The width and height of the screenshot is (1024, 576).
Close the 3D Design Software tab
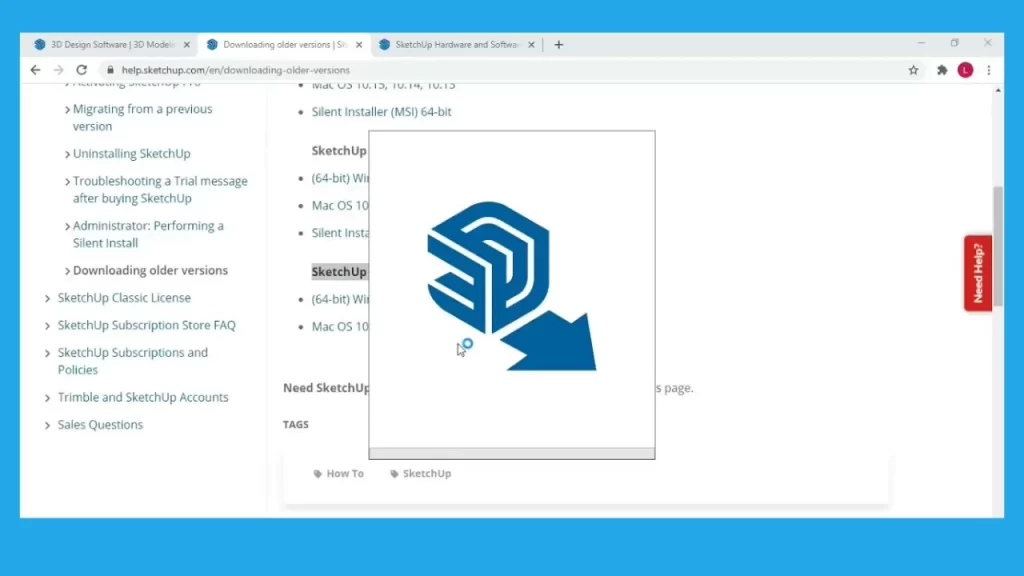click(x=187, y=44)
